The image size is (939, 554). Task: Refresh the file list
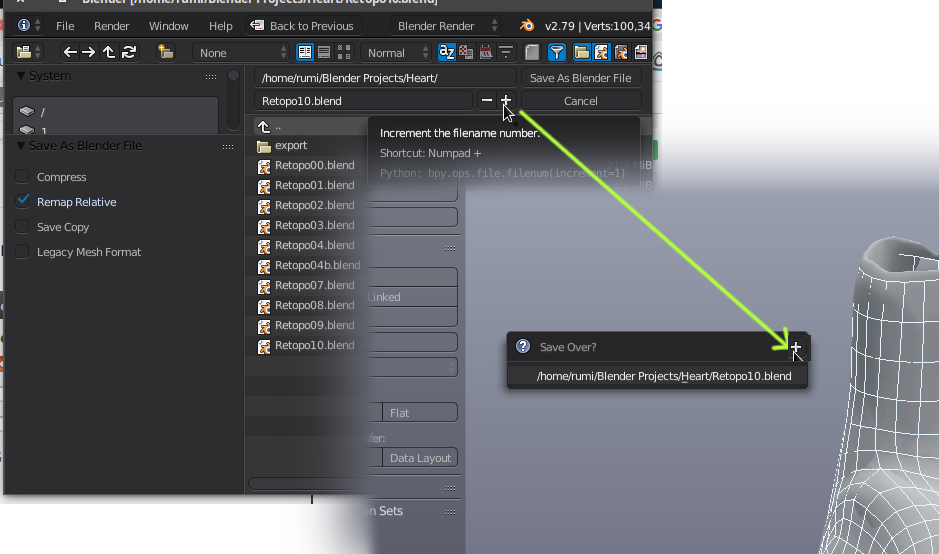click(x=128, y=52)
